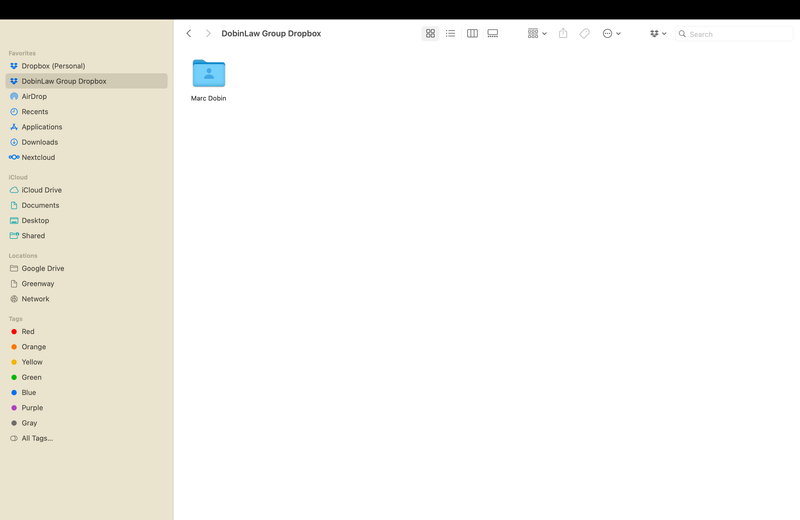Click the Favorites section header

click(x=22, y=53)
